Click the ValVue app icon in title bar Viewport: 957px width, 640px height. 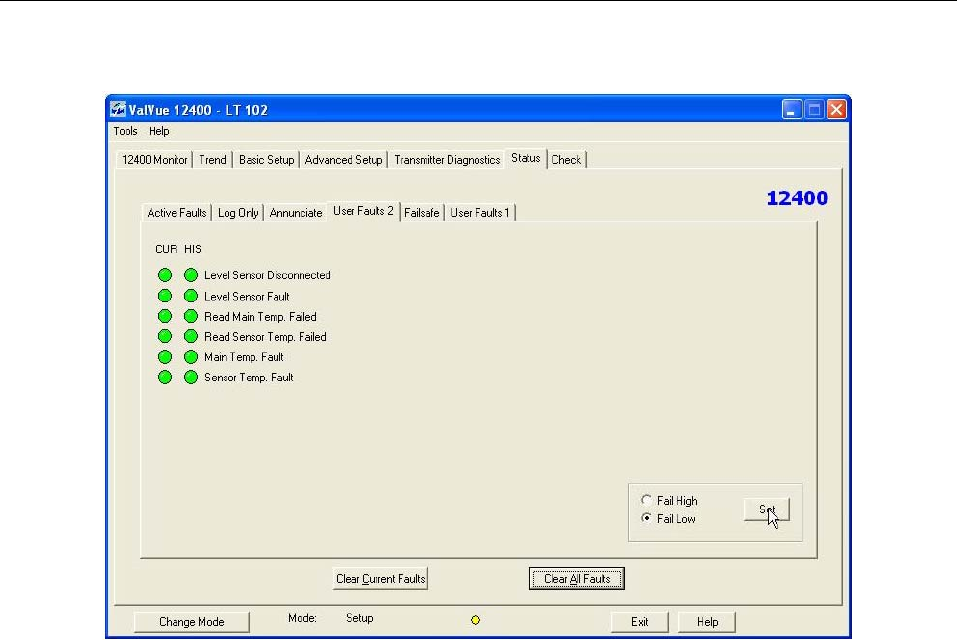pyautogui.click(x=118, y=109)
